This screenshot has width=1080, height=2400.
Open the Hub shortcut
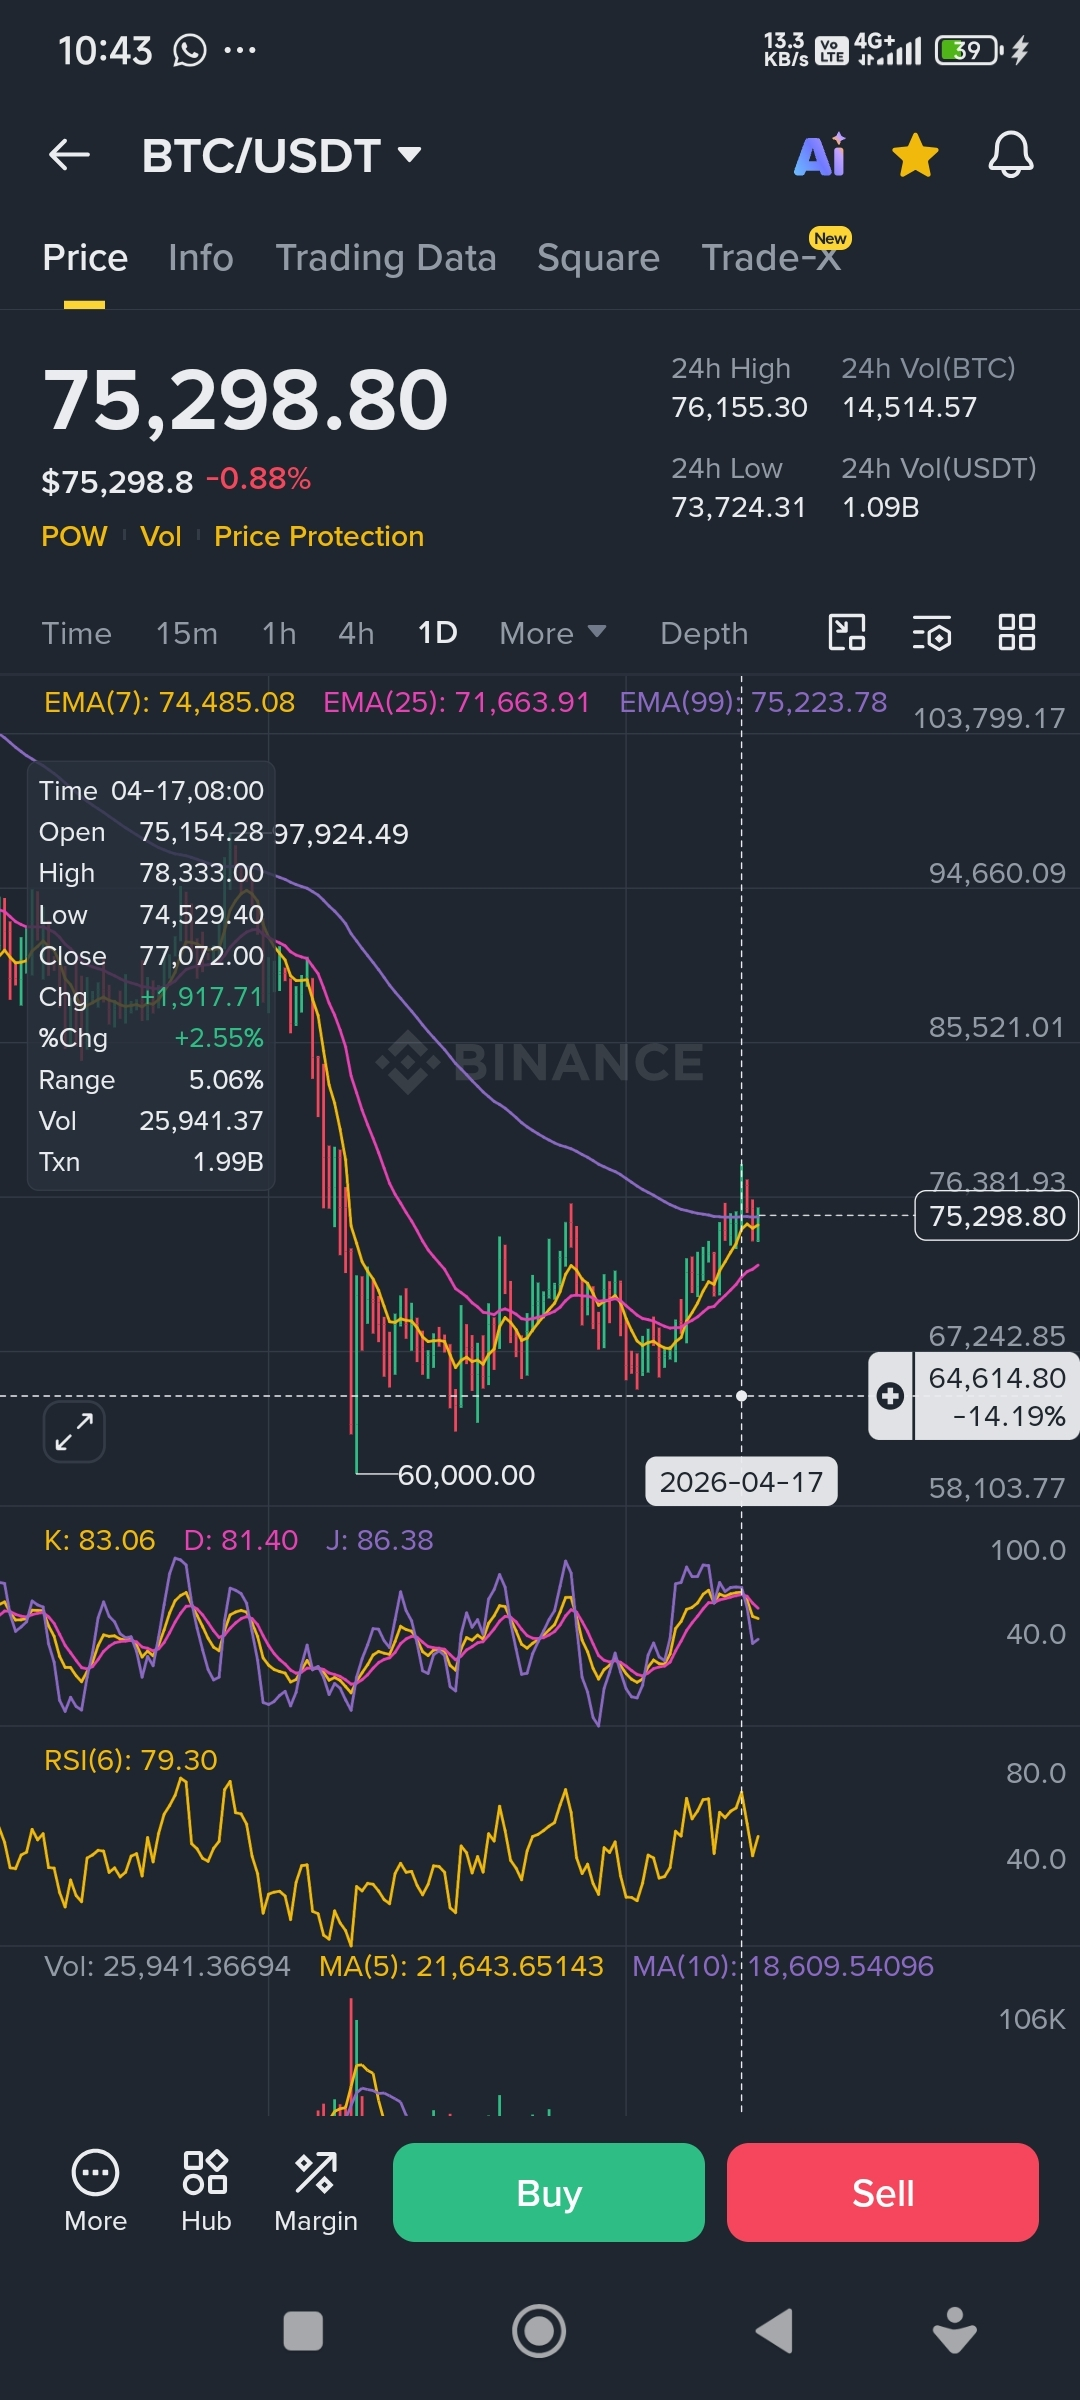[x=206, y=2192]
